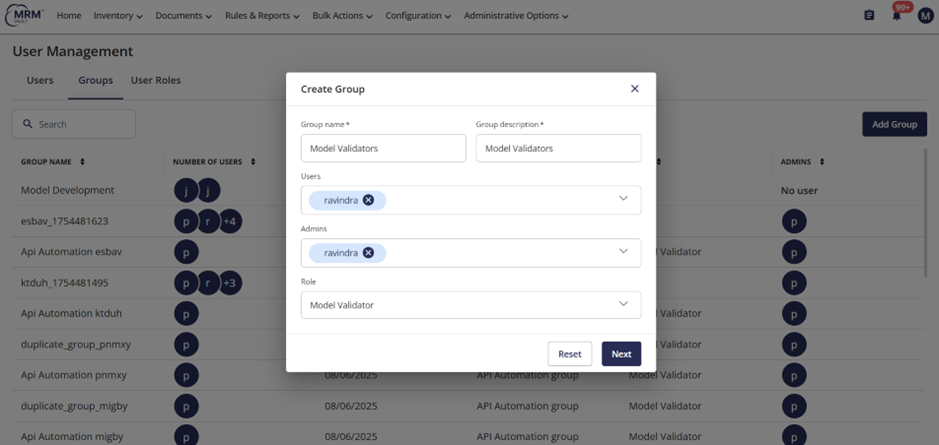This screenshot has height=445, width=939.
Task: Open the Role dropdown
Action: [x=470, y=305]
